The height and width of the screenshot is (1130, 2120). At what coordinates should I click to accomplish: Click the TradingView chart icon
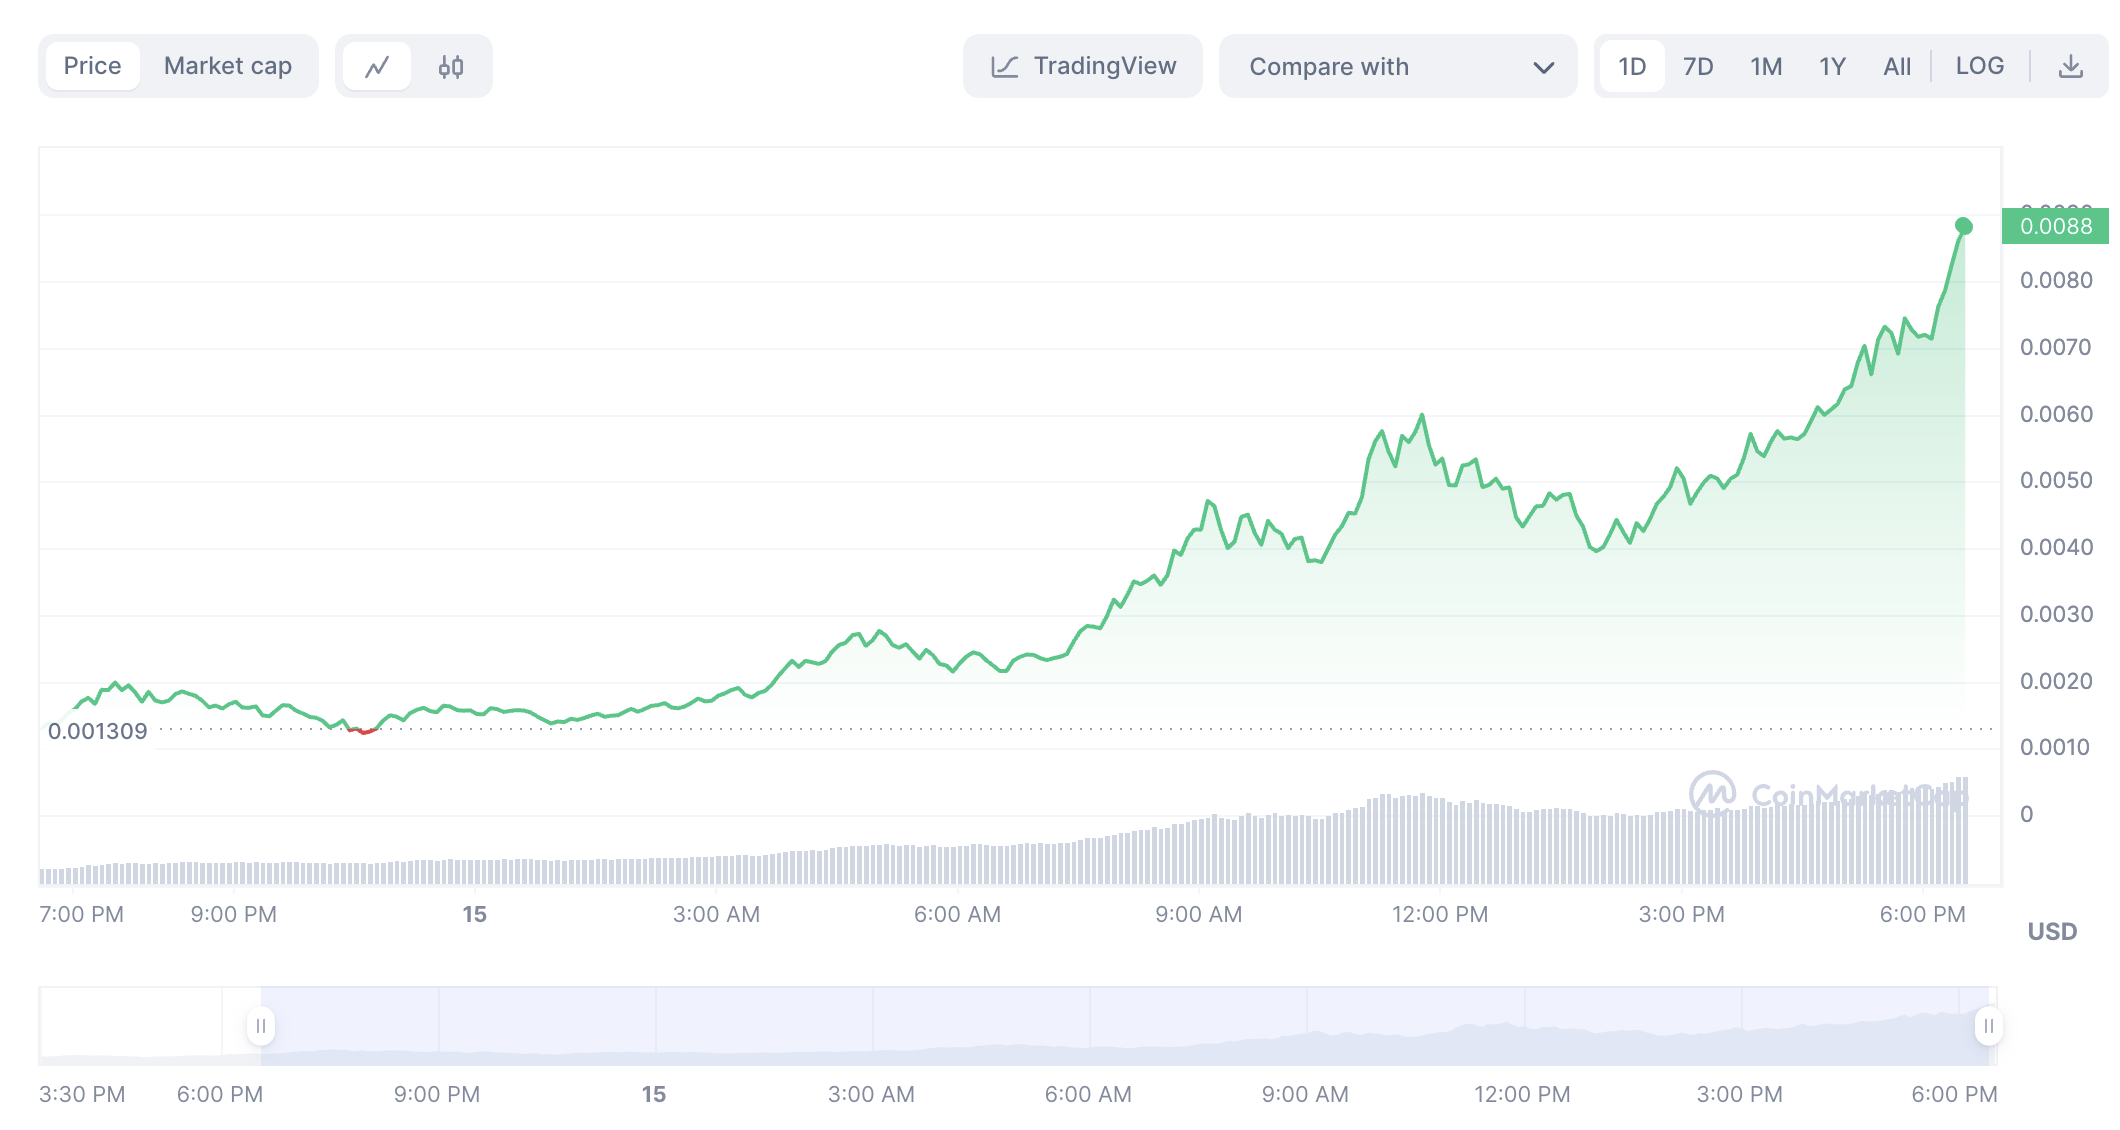(1005, 67)
